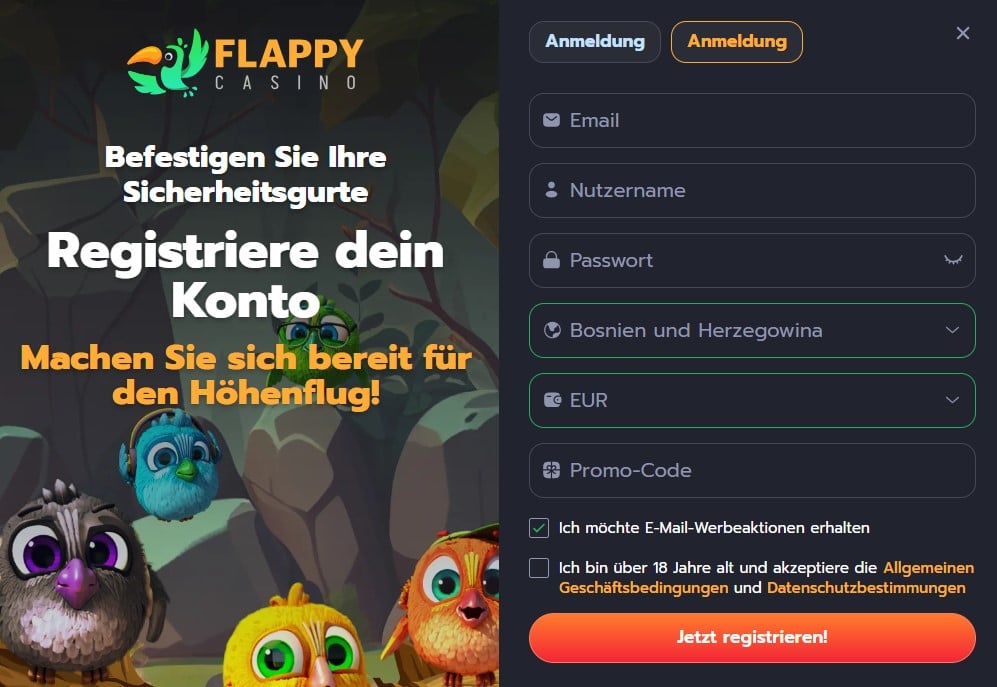The height and width of the screenshot is (687, 997).
Task: Switch to the gray Anmeldung tab
Action: (x=595, y=42)
